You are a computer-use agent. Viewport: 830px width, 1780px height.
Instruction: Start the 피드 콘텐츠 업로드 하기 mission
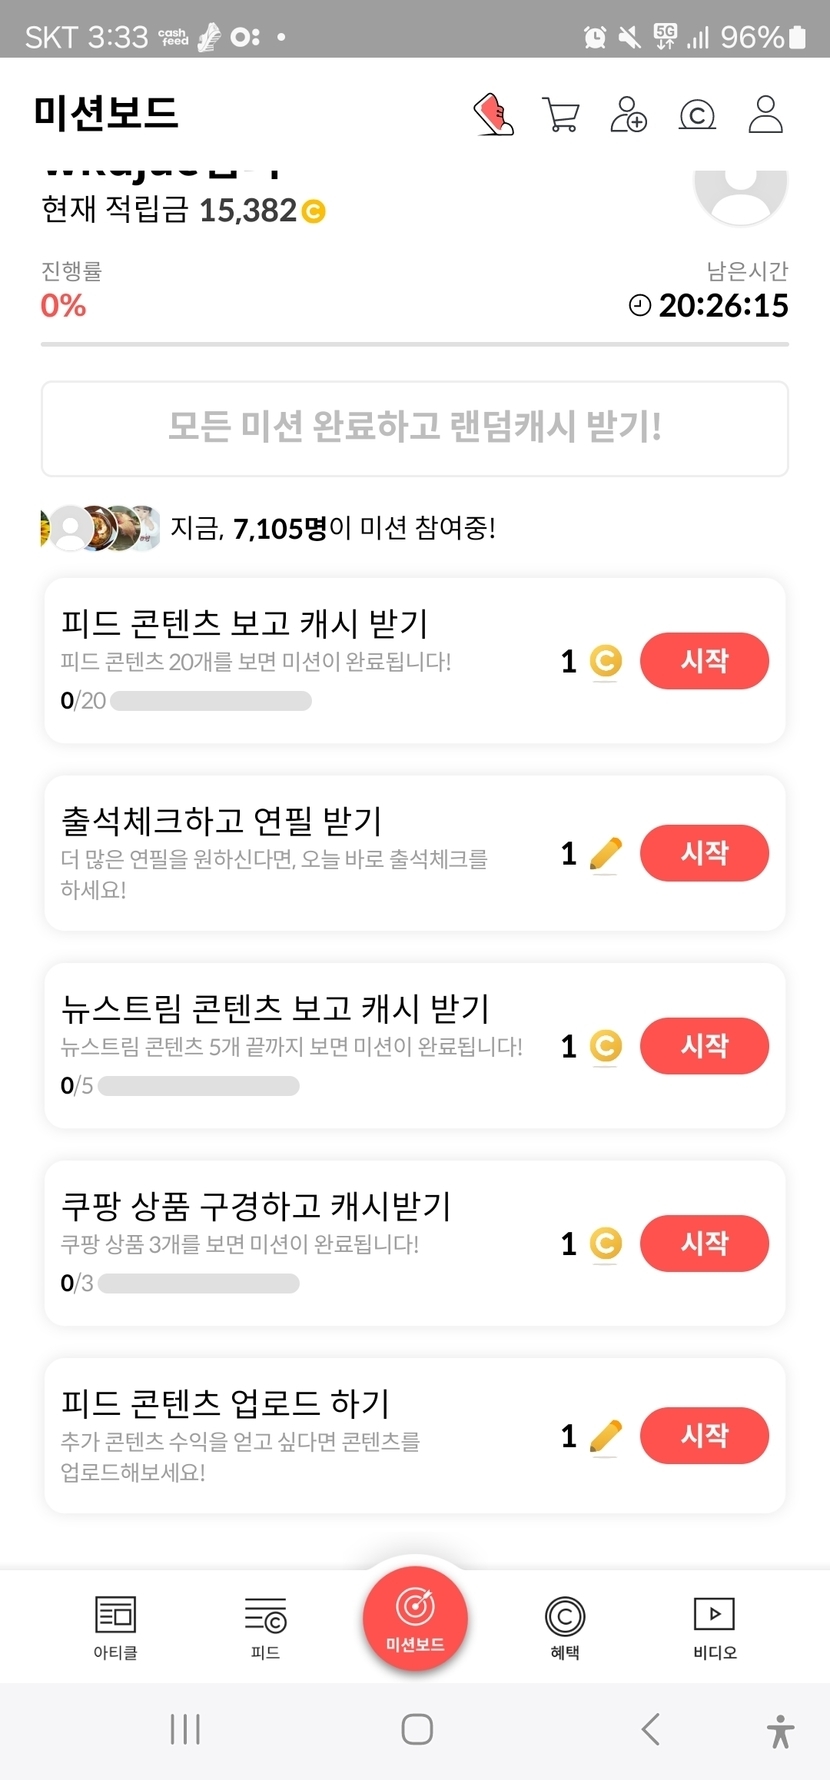pos(704,1436)
